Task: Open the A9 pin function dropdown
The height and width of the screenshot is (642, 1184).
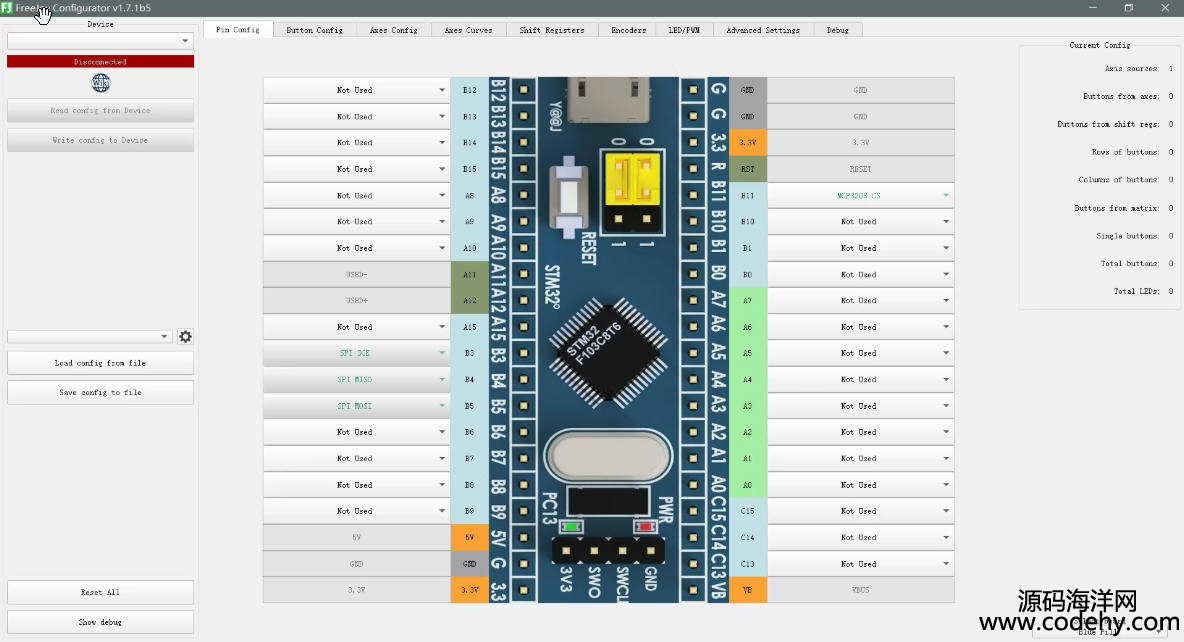Action: pos(356,222)
